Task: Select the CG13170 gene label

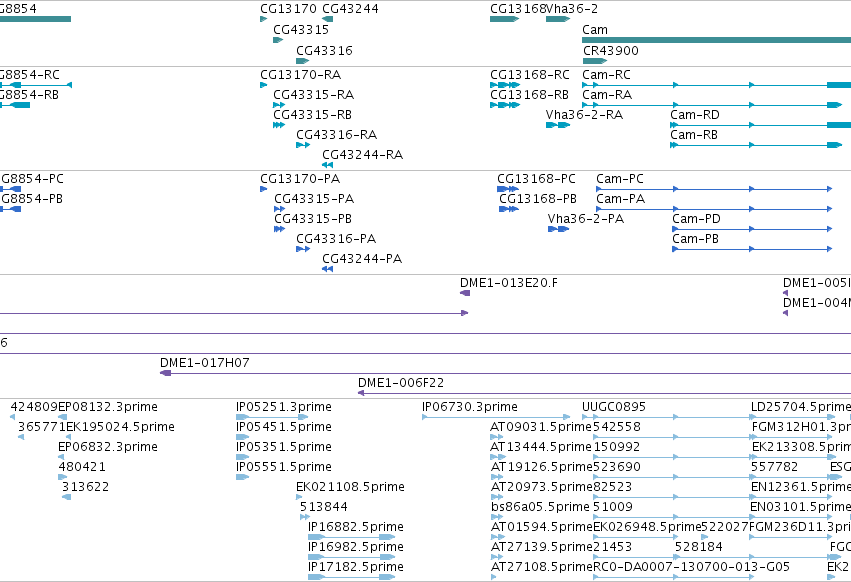Action: coord(288,9)
